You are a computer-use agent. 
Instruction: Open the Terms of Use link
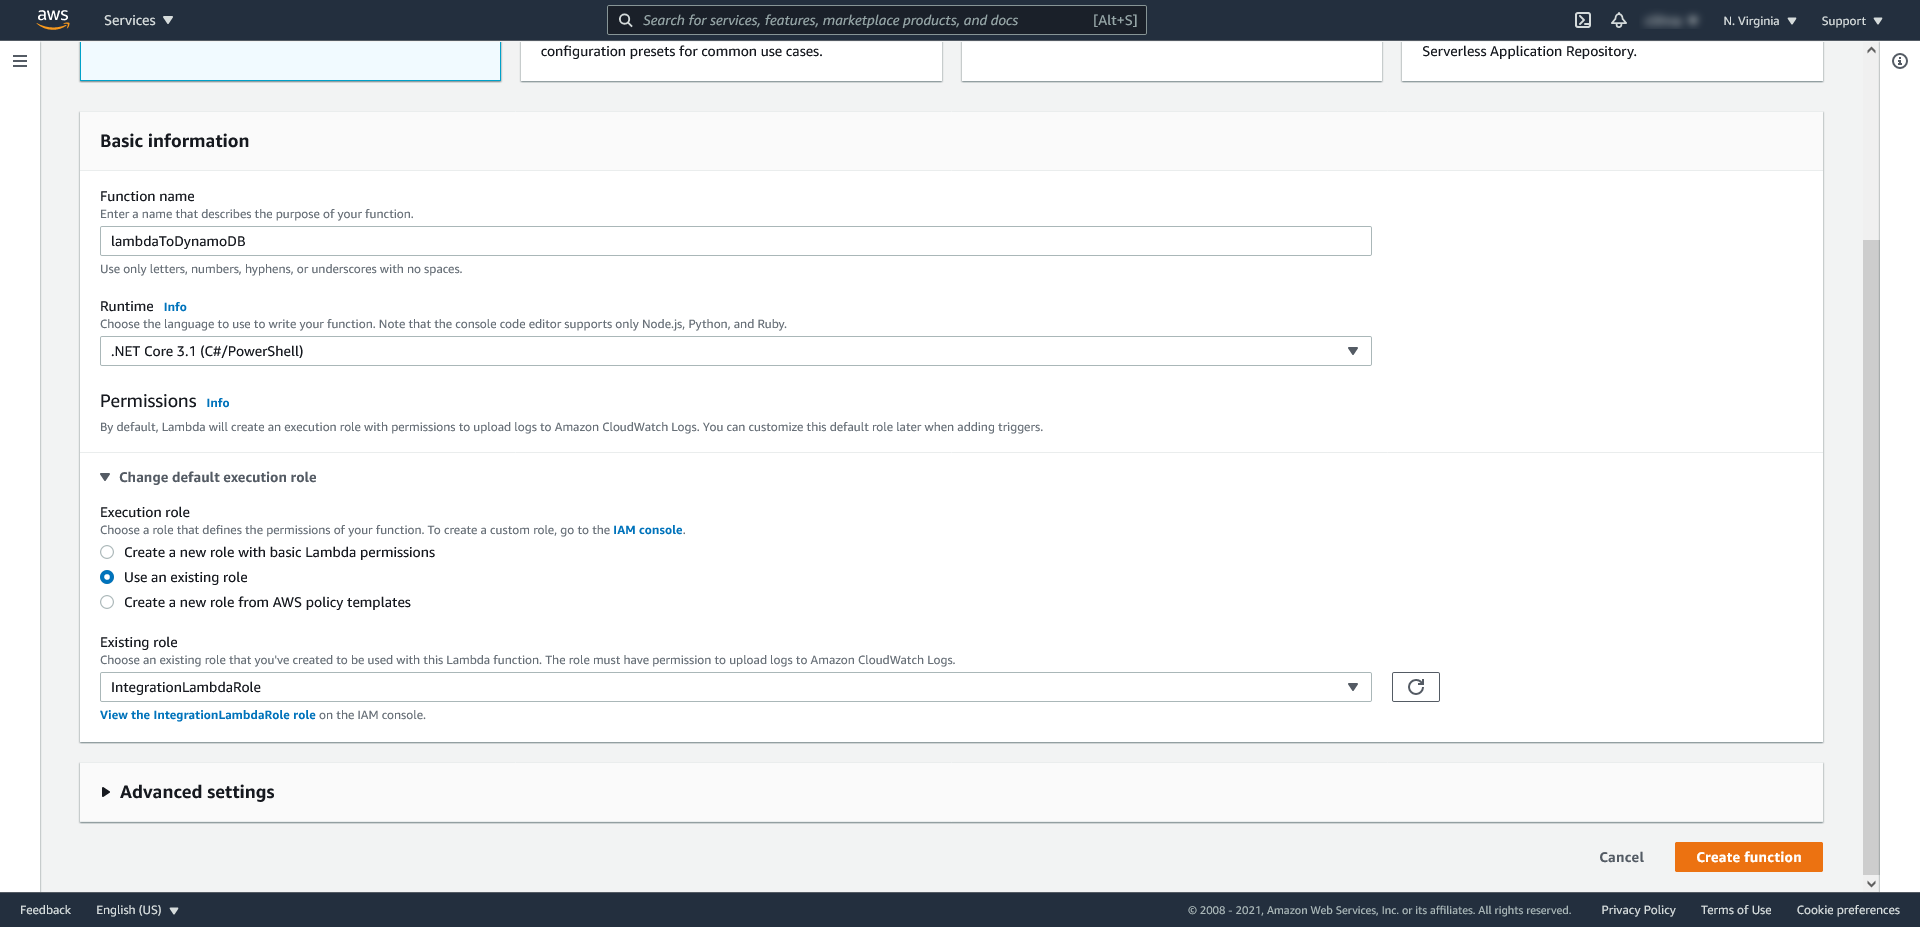pyautogui.click(x=1736, y=910)
